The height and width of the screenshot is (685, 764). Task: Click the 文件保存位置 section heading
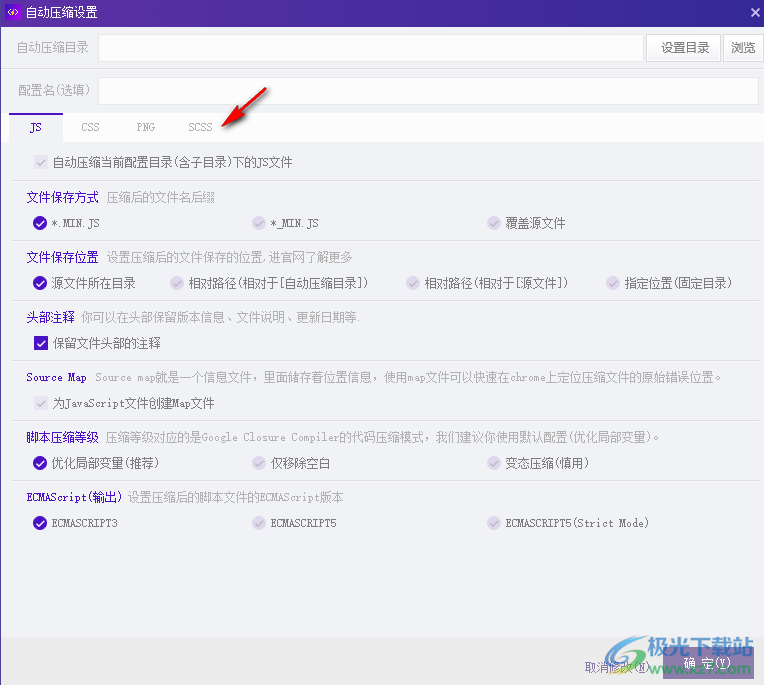[62, 257]
